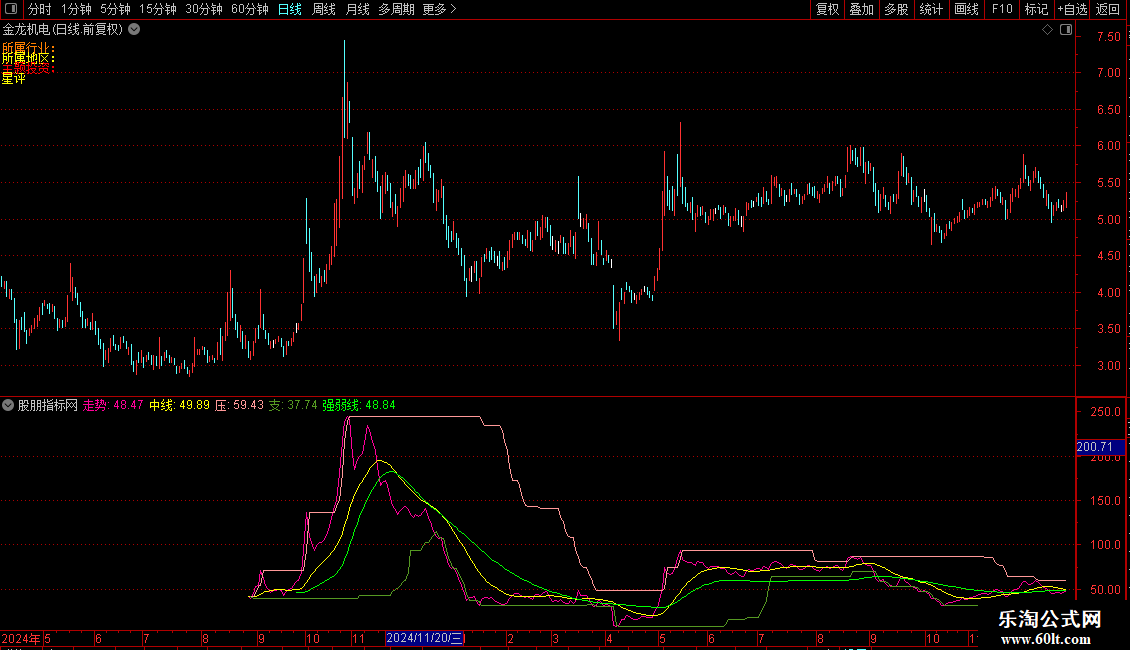1130x650 pixels.
Task: Click the 走势: 48.47 value
Action: 113,405
